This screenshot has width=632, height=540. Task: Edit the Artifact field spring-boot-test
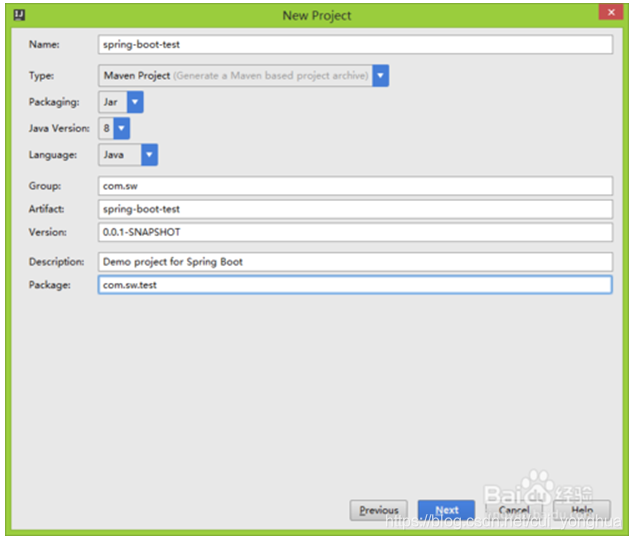click(355, 209)
